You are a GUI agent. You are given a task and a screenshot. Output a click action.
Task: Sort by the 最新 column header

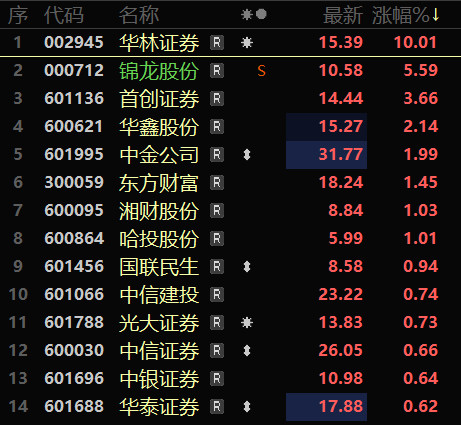click(x=343, y=15)
